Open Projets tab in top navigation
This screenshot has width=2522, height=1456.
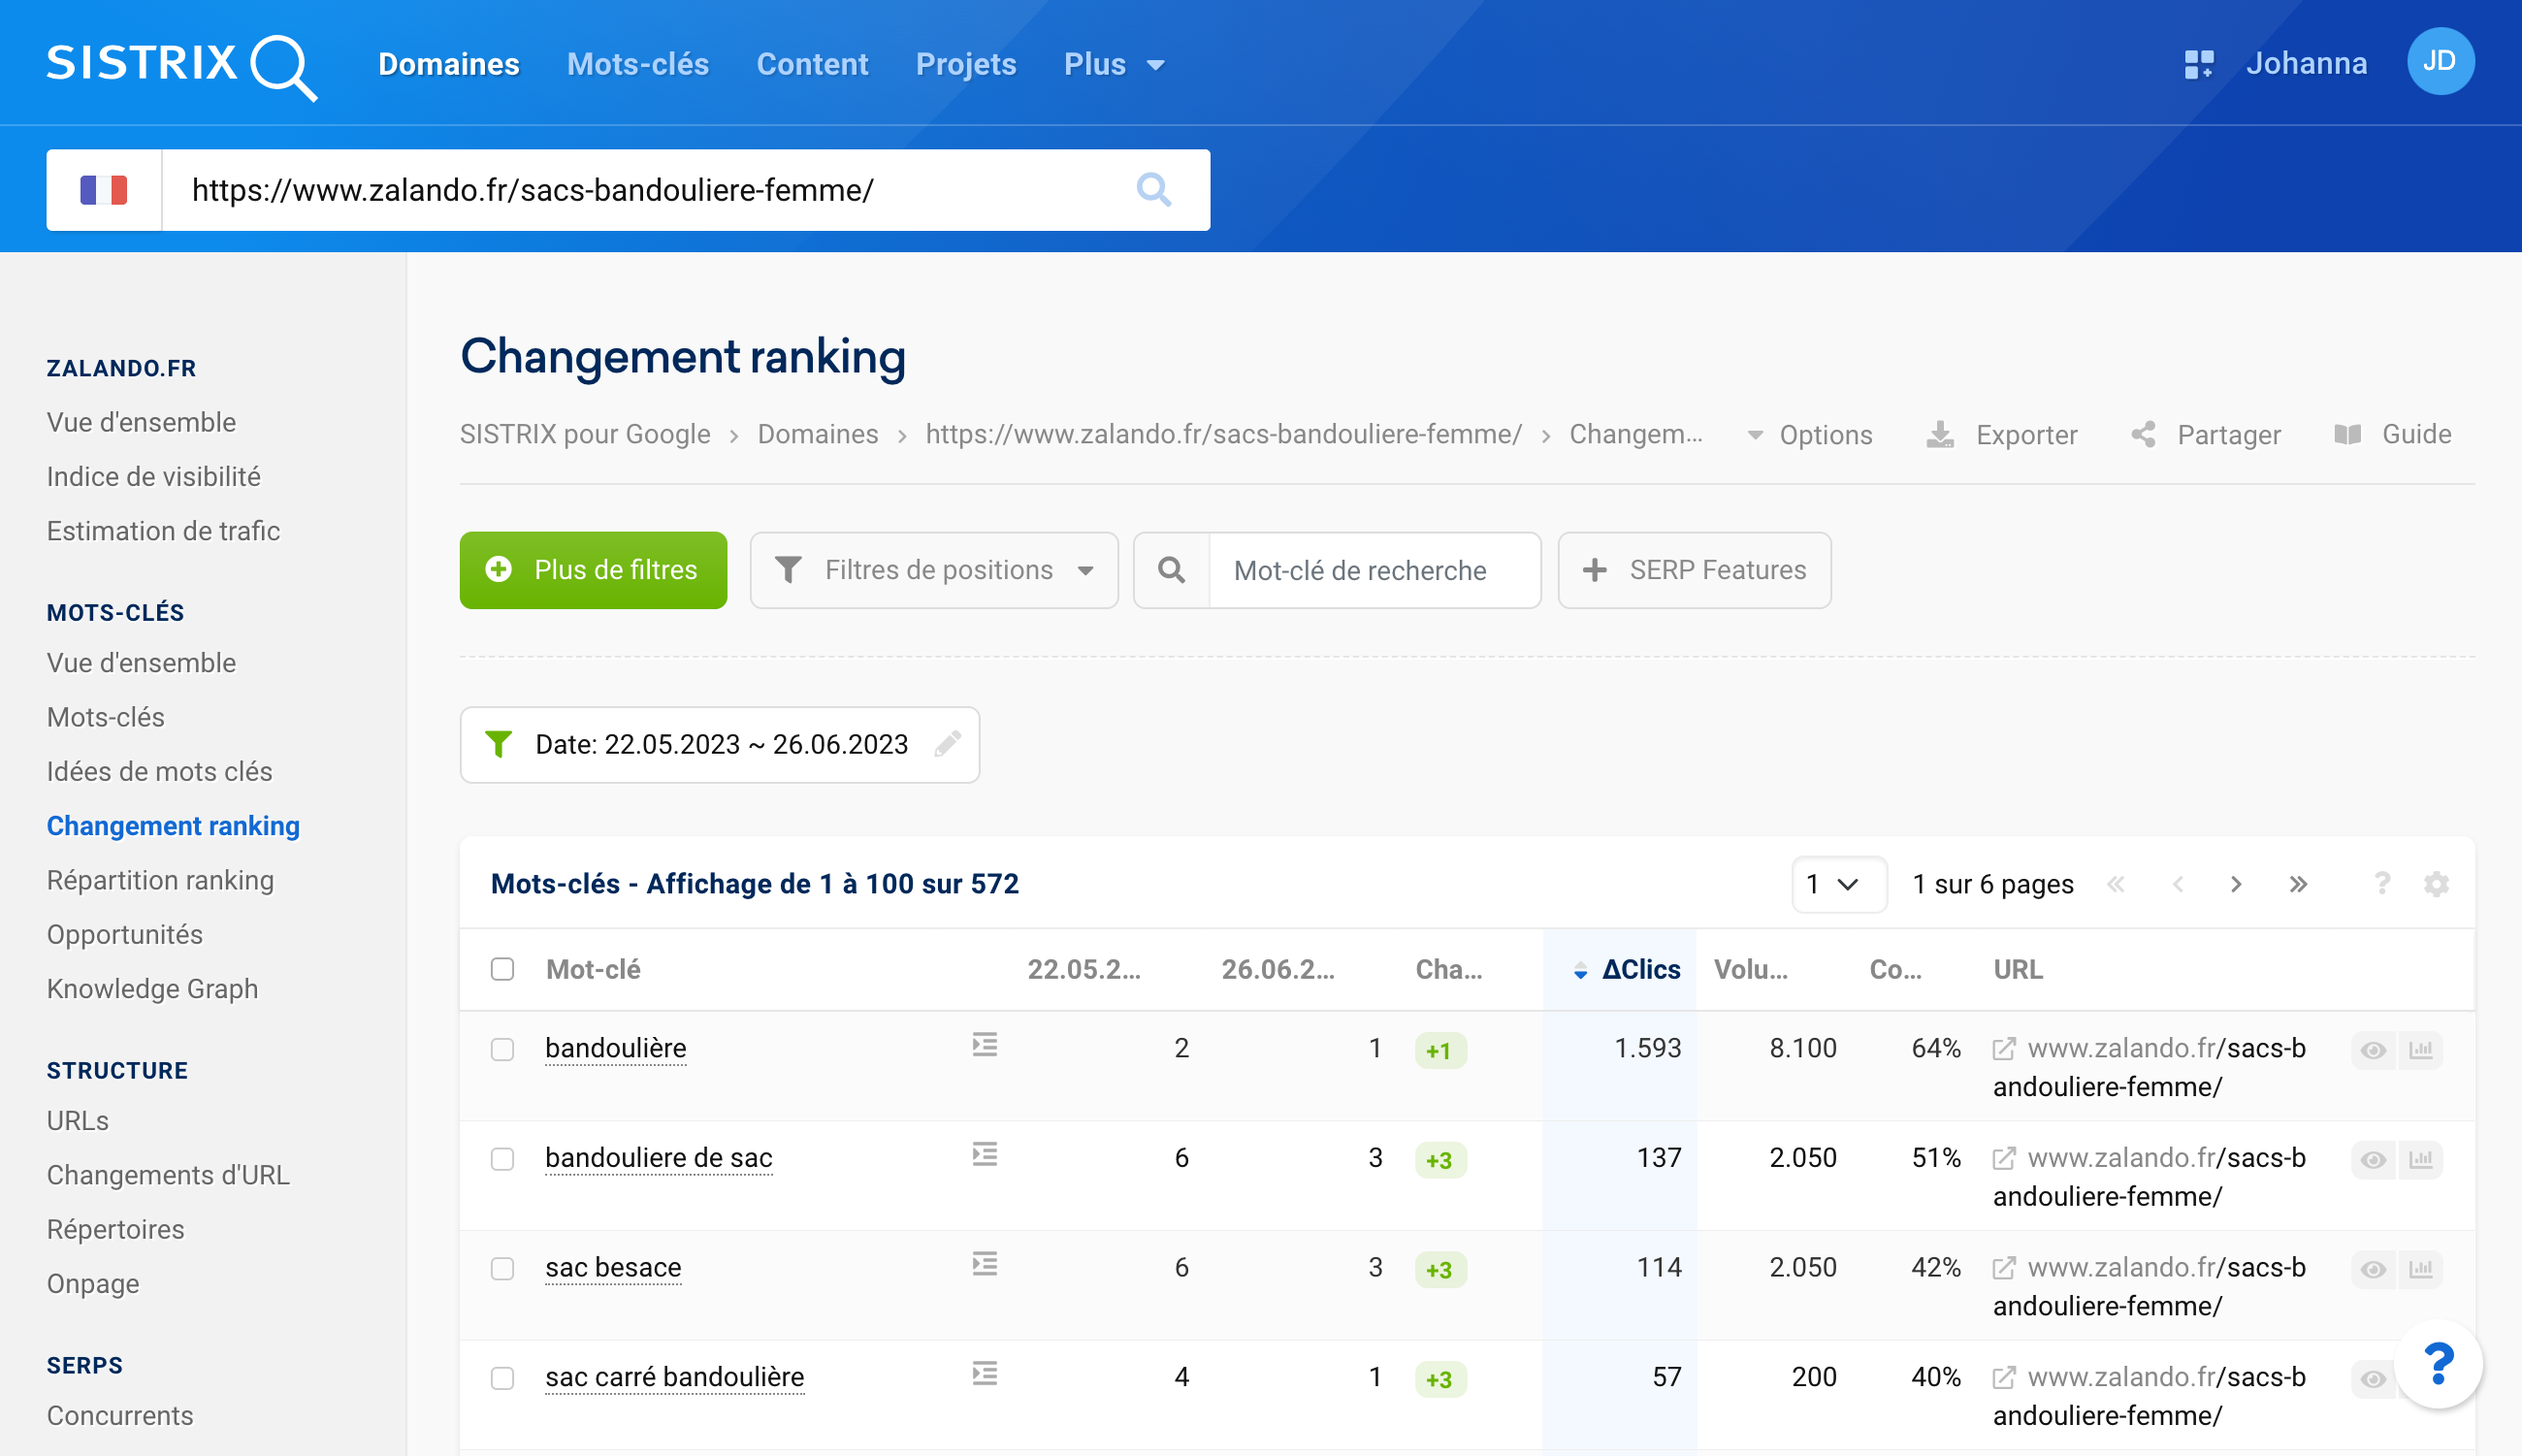965,65
